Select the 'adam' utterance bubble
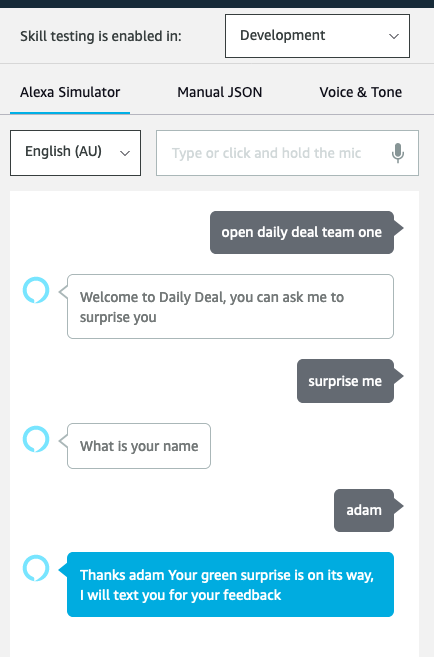 [364, 510]
